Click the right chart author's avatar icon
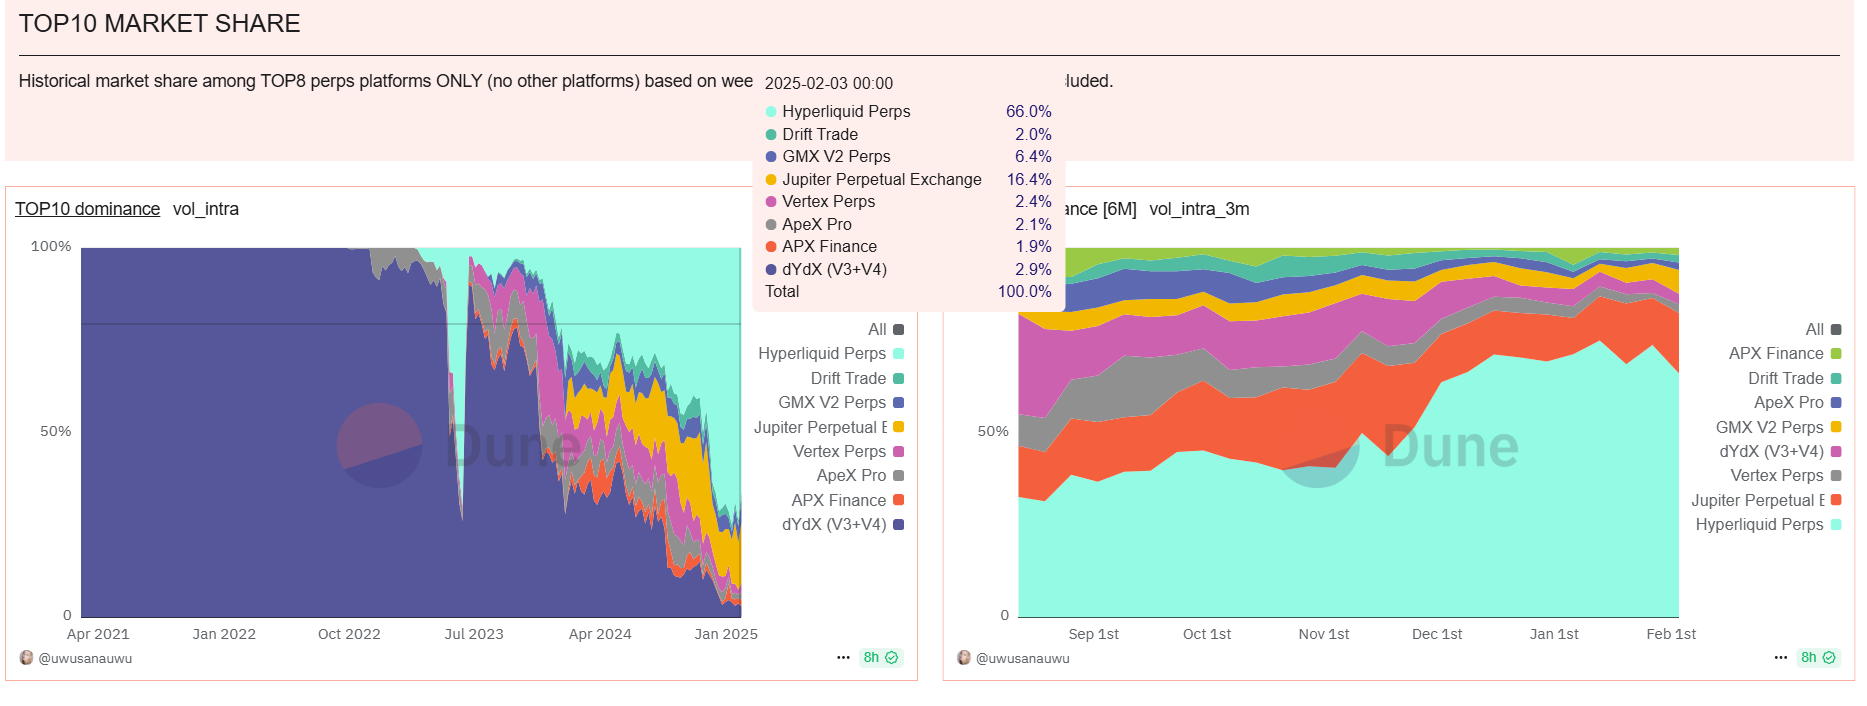1867x706 pixels. coord(964,658)
